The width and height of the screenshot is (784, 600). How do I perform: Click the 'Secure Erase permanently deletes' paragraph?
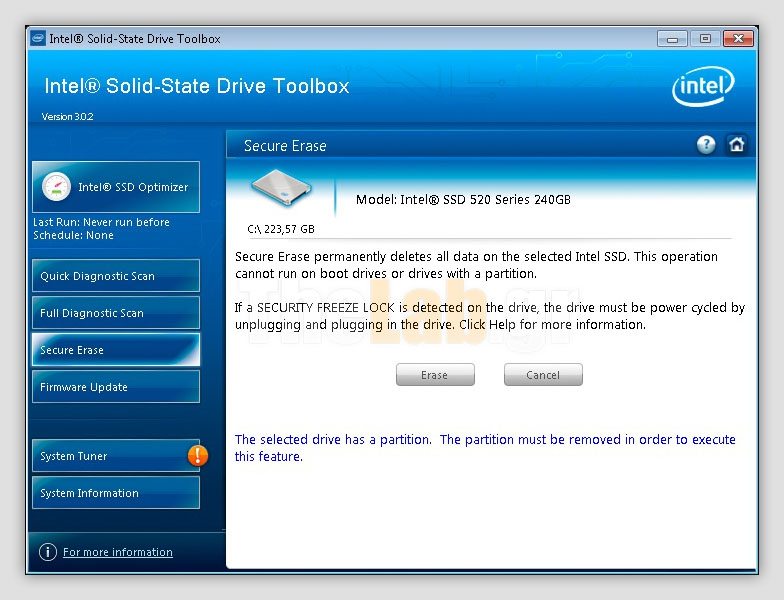476,264
